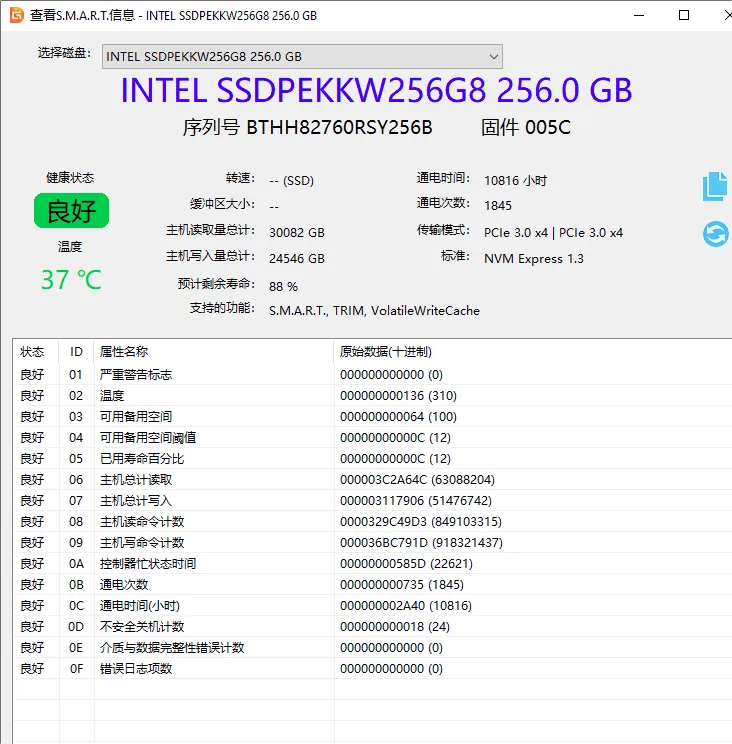Select the 严重警告标志 attribute row

[x=372, y=374]
